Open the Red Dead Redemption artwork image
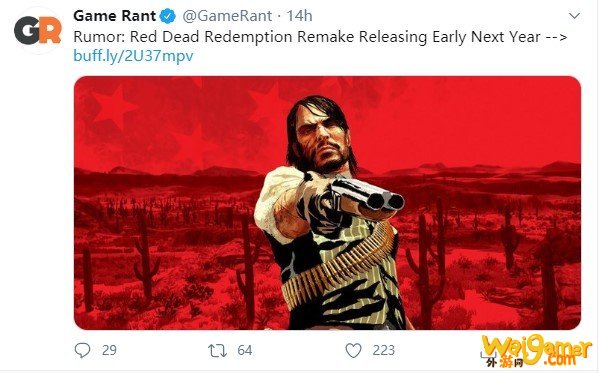Image resolution: width=599 pixels, height=373 pixels. (327, 203)
